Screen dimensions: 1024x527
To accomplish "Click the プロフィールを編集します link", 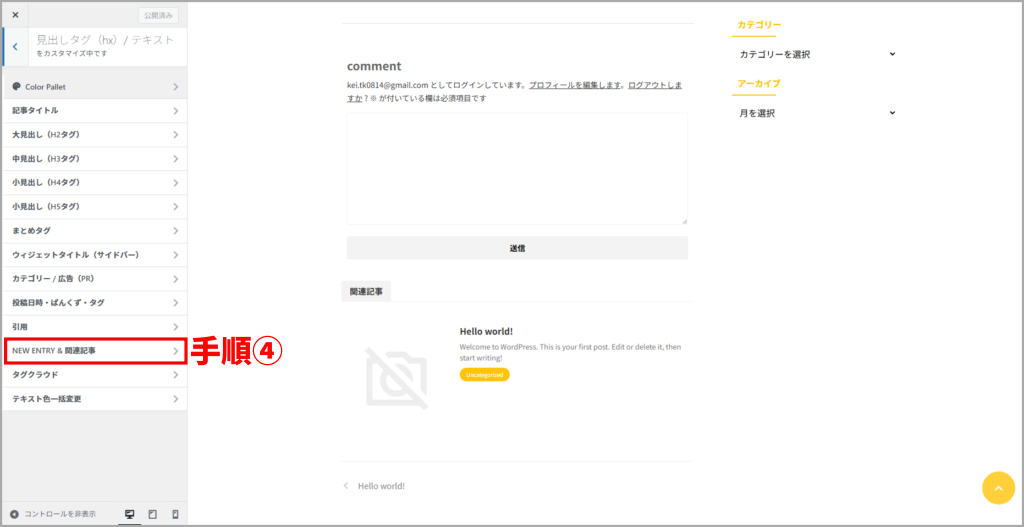I will [576, 86].
